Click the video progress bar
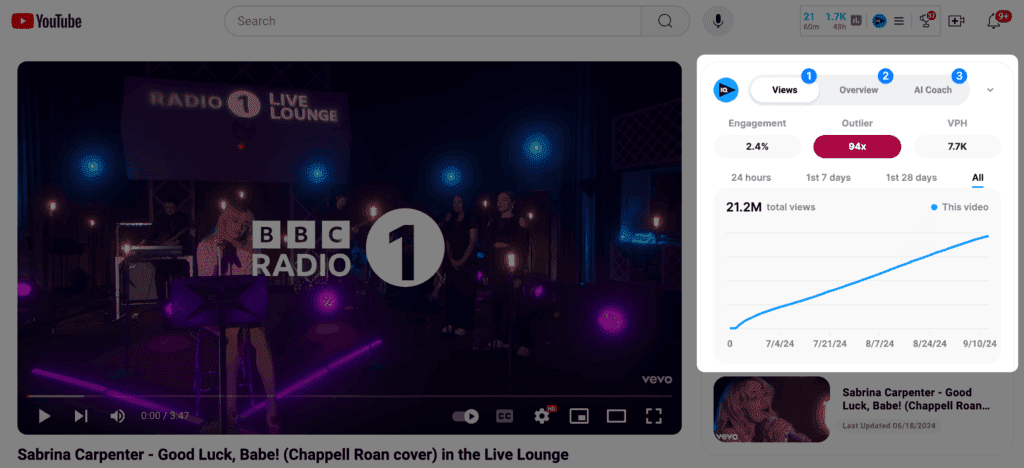The image size is (1024, 468). tap(349, 396)
